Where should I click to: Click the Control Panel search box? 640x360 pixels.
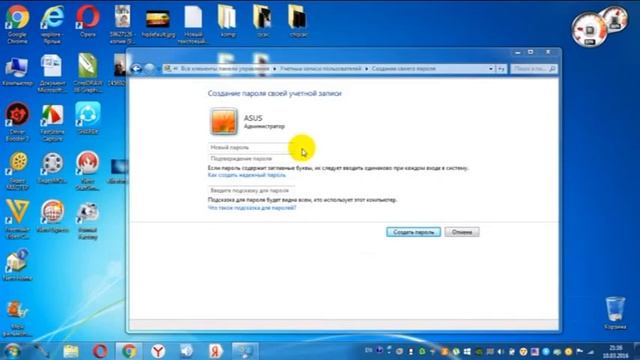(534, 69)
